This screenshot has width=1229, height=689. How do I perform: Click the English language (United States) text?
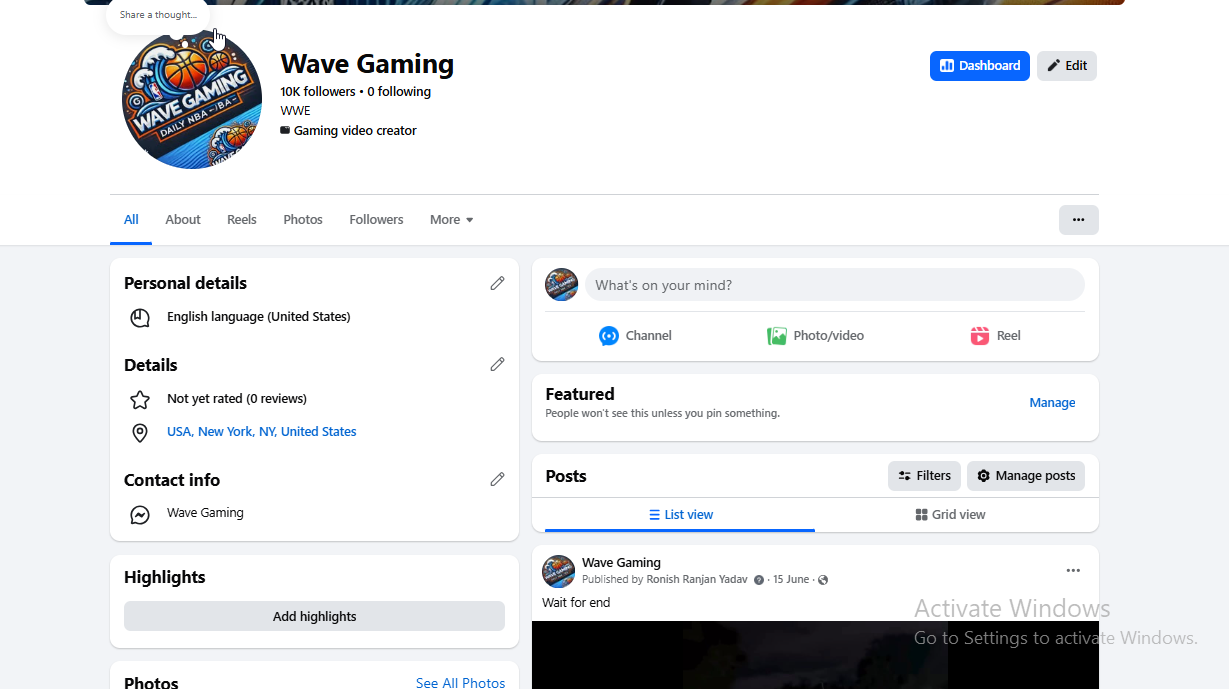coord(259,317)
